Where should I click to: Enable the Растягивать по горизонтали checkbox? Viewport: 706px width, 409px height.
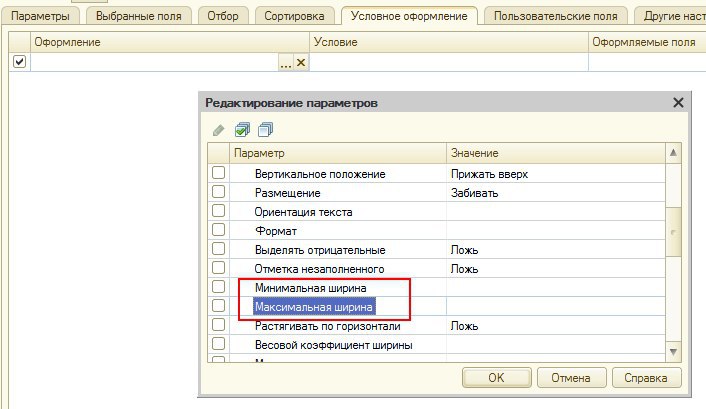click(218, 324)
